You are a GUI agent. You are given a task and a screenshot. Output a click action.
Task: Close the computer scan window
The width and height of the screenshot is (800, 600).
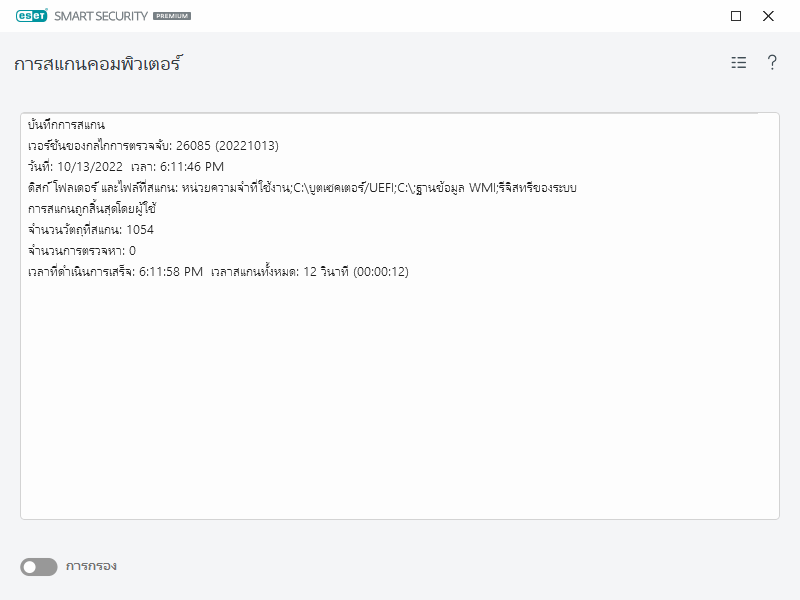point(767,16)
